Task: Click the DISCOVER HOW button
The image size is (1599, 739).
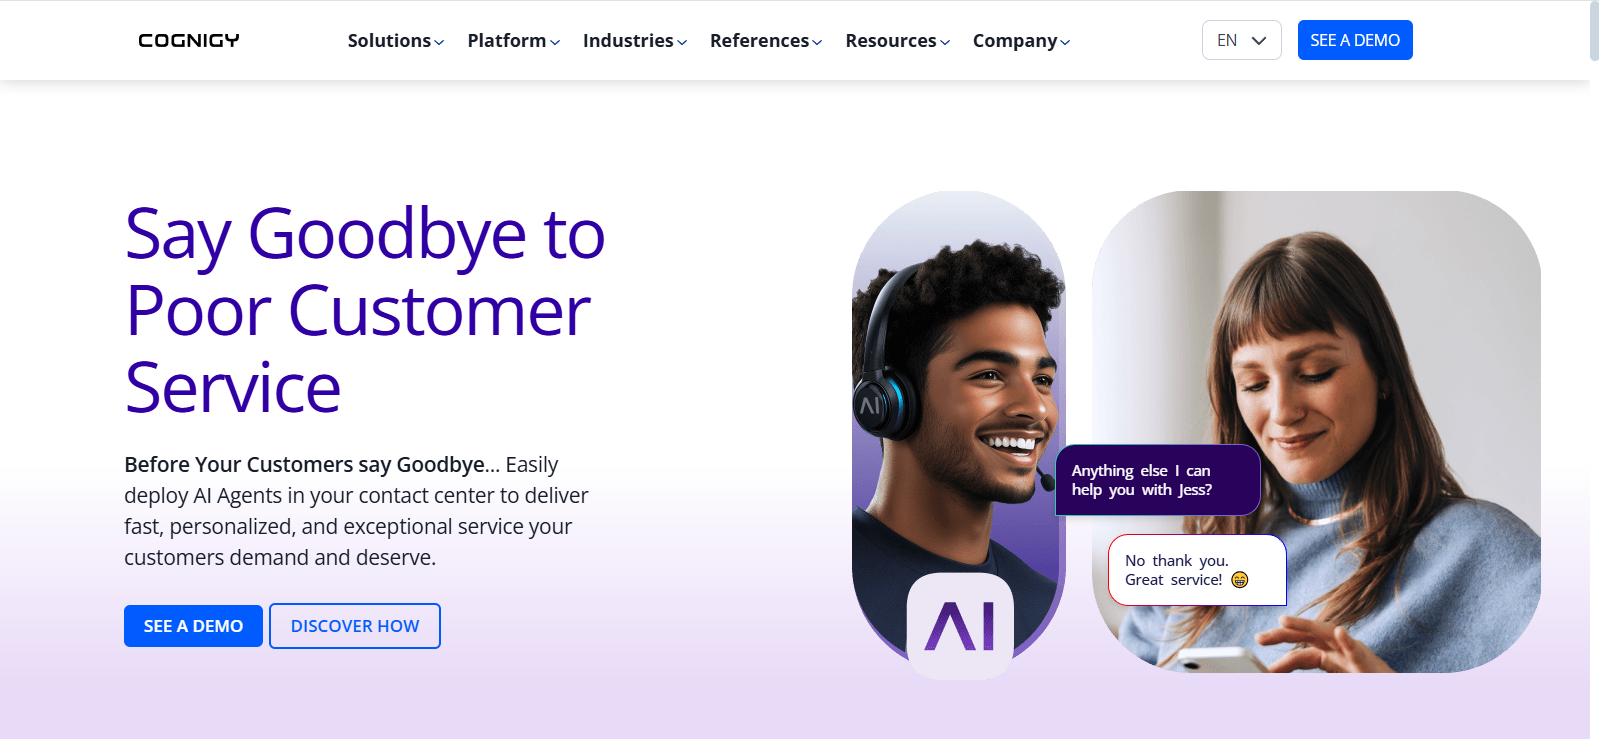Action: [355, 626]
